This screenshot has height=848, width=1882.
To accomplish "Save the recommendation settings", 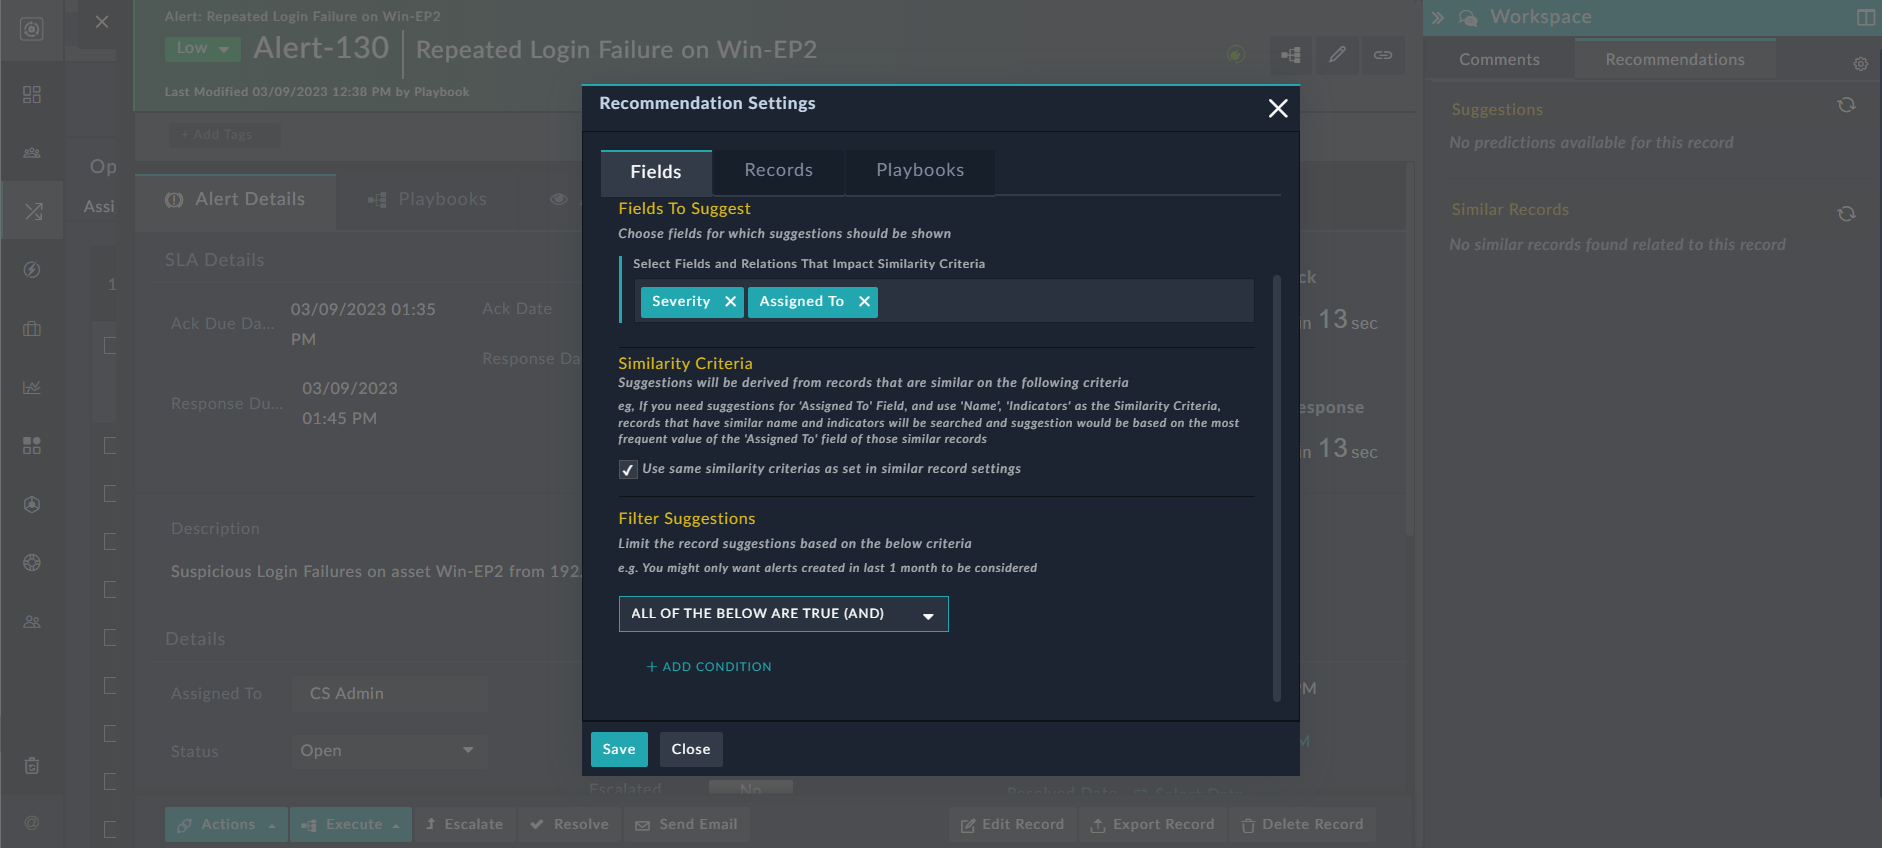I will (619, 749).
